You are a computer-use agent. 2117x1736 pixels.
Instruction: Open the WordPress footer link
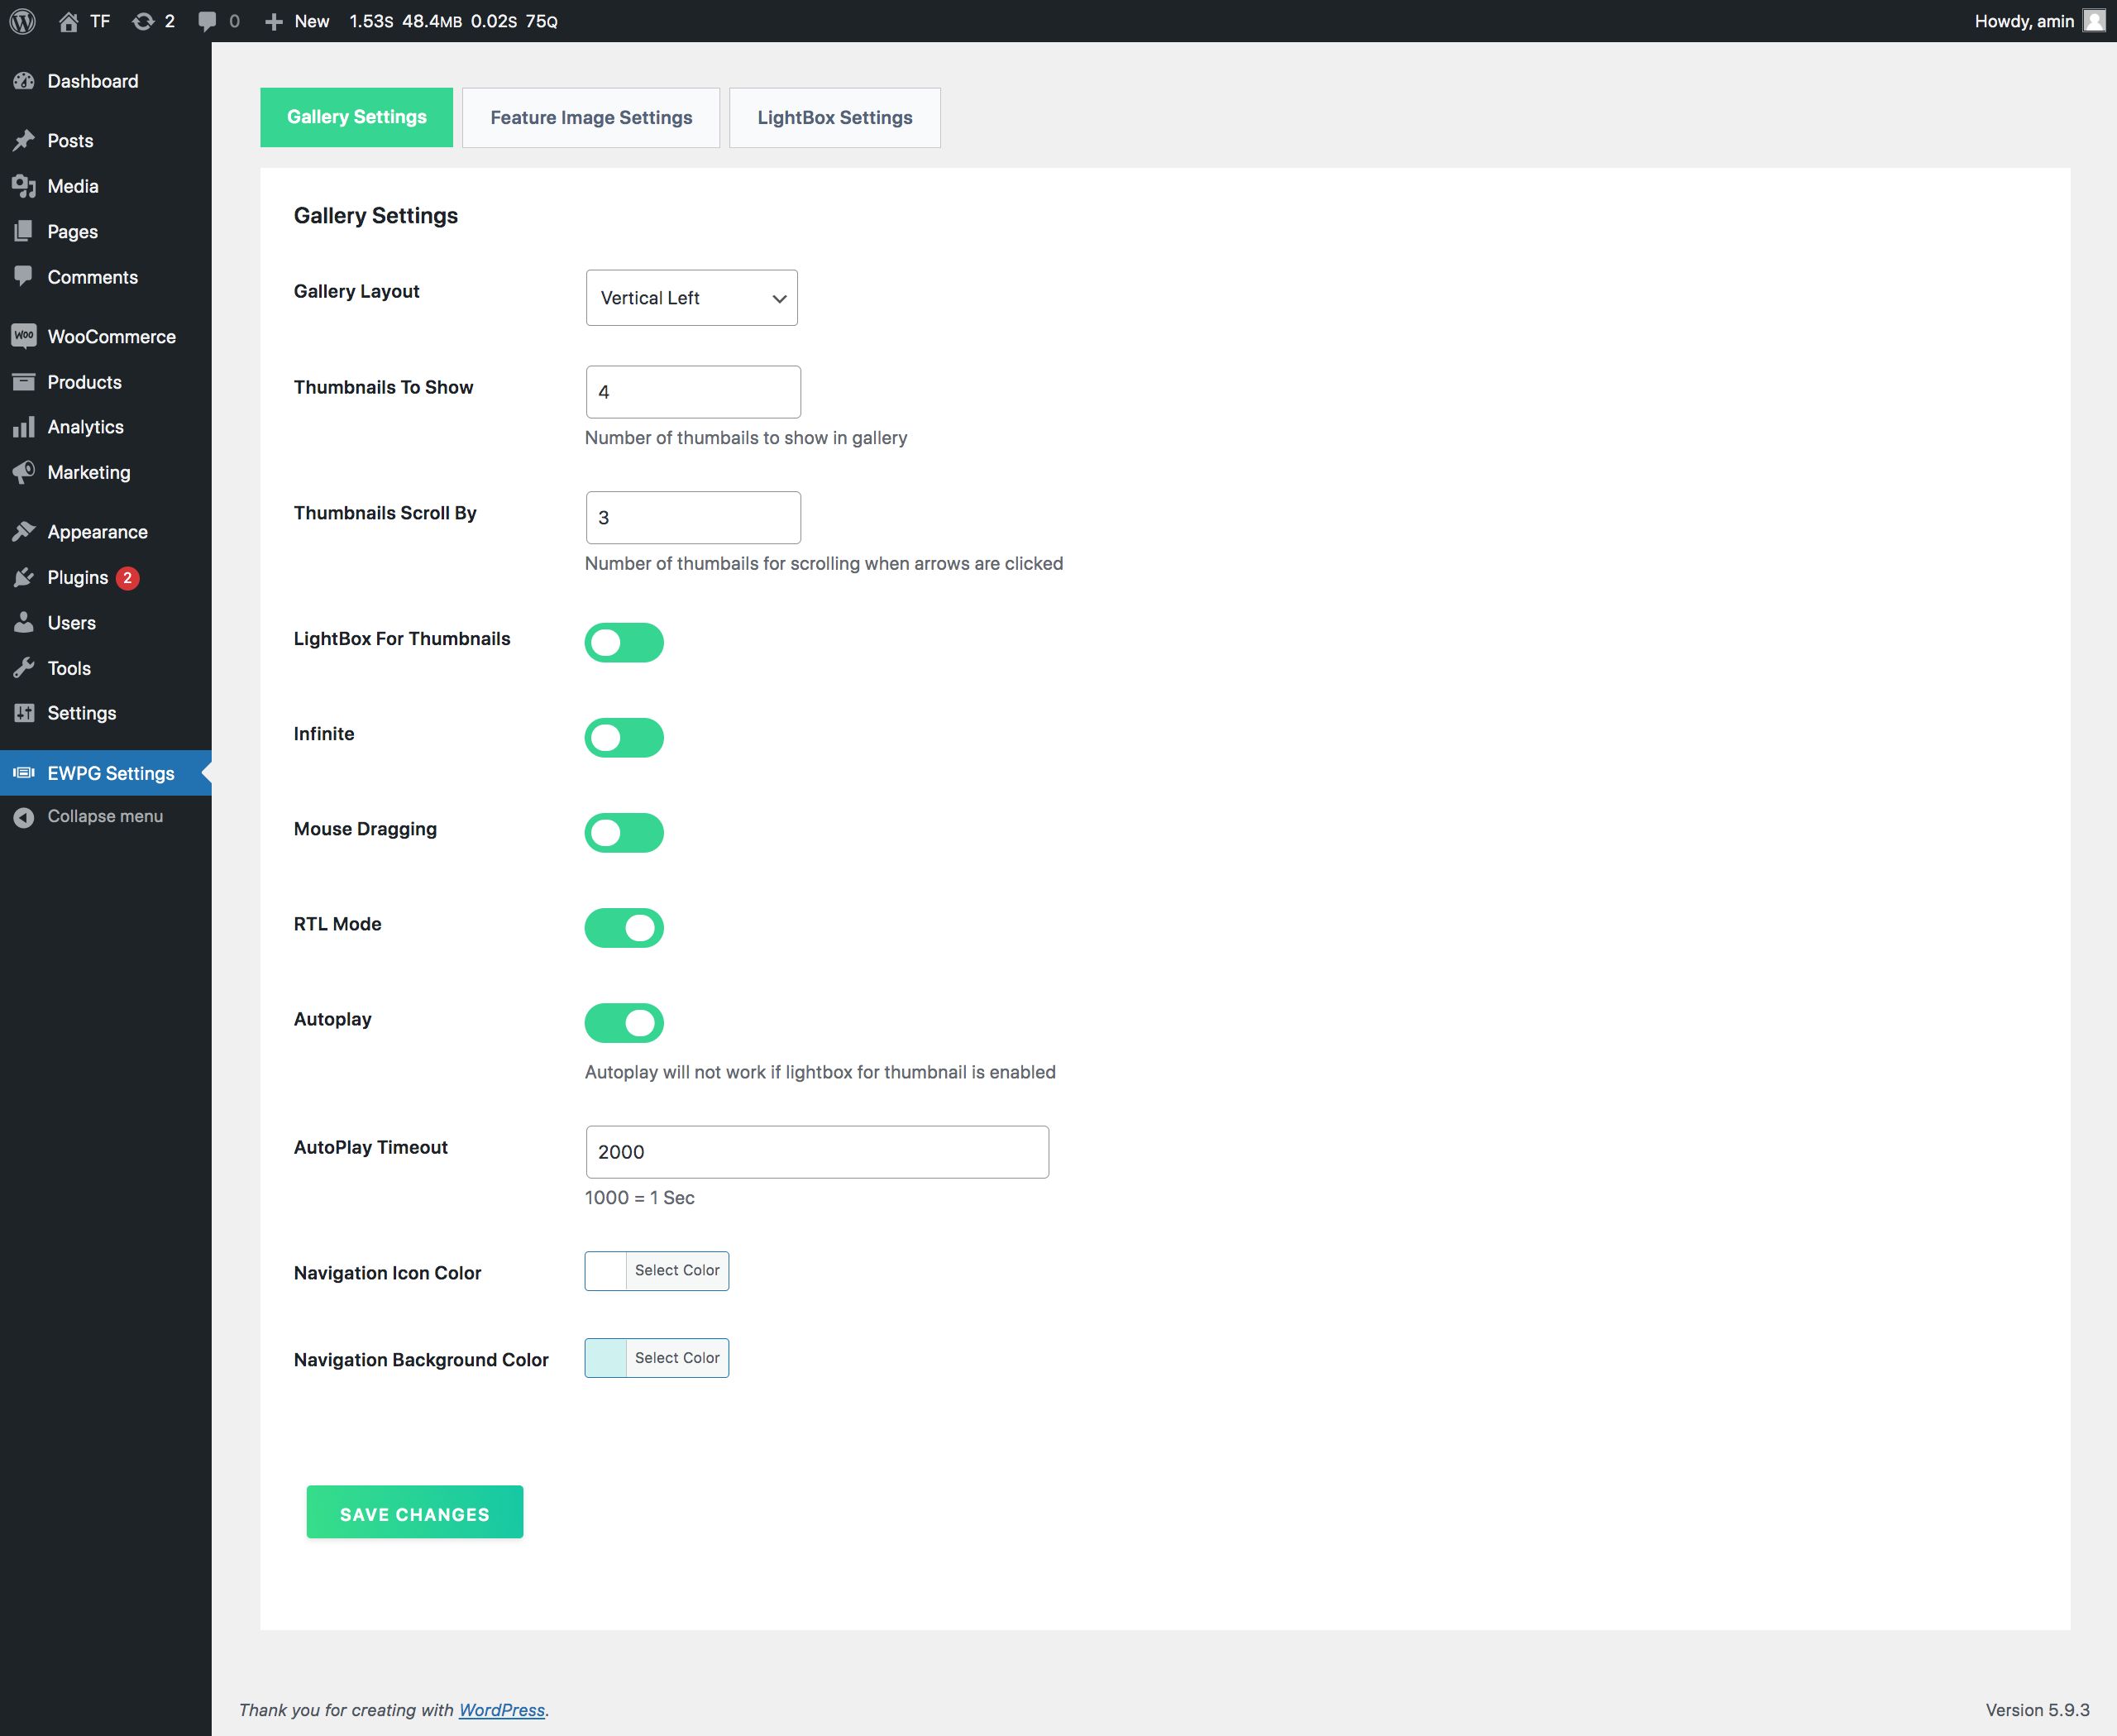tap(502, 1710)
